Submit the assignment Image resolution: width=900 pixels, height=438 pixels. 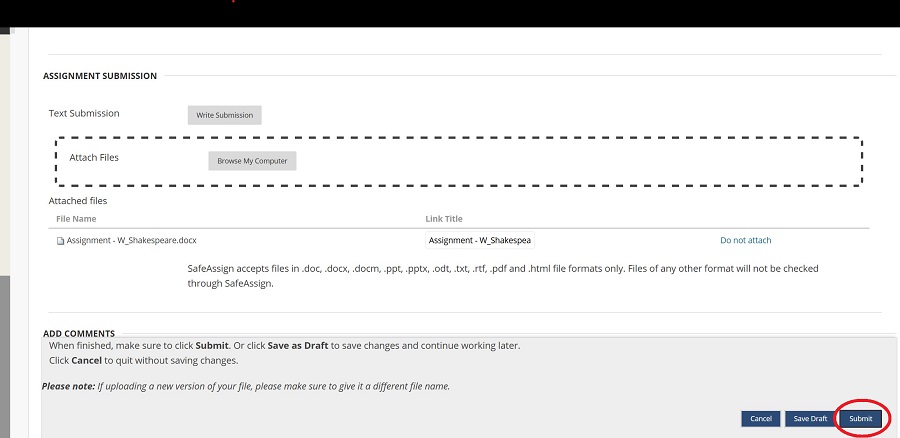click(860, 418)
